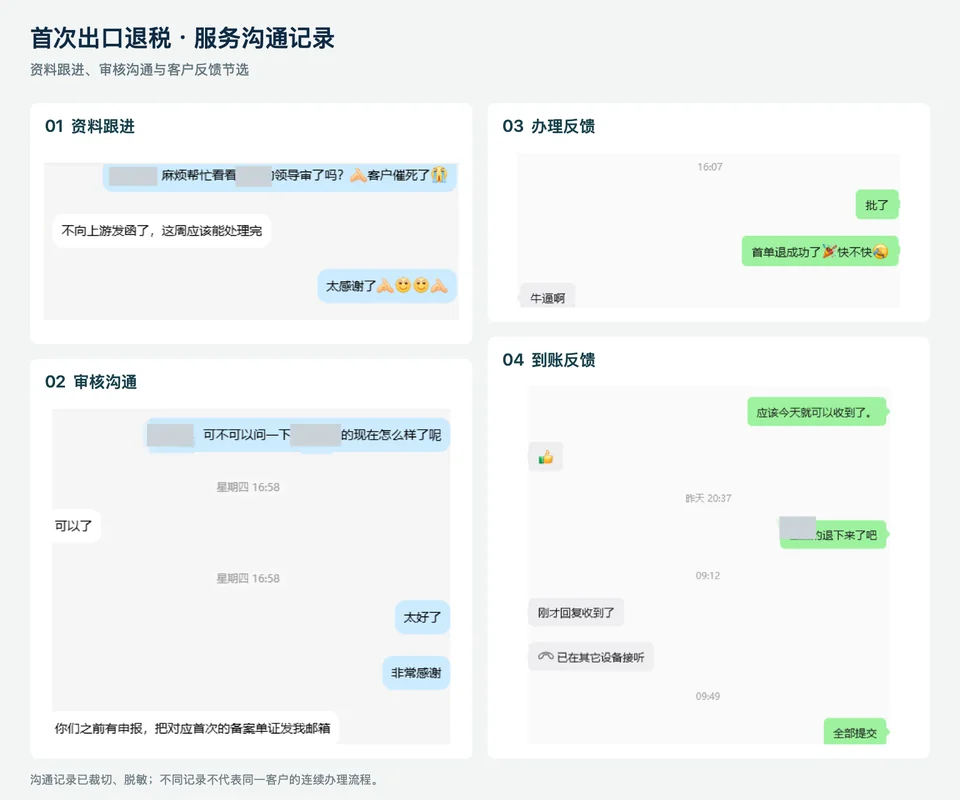The height and width of the screenshot is (800, 960).
Task: Click message 你们之前有申报，把对应首次的备案单证发我邮箱
Action: click(x=195, y=728)
